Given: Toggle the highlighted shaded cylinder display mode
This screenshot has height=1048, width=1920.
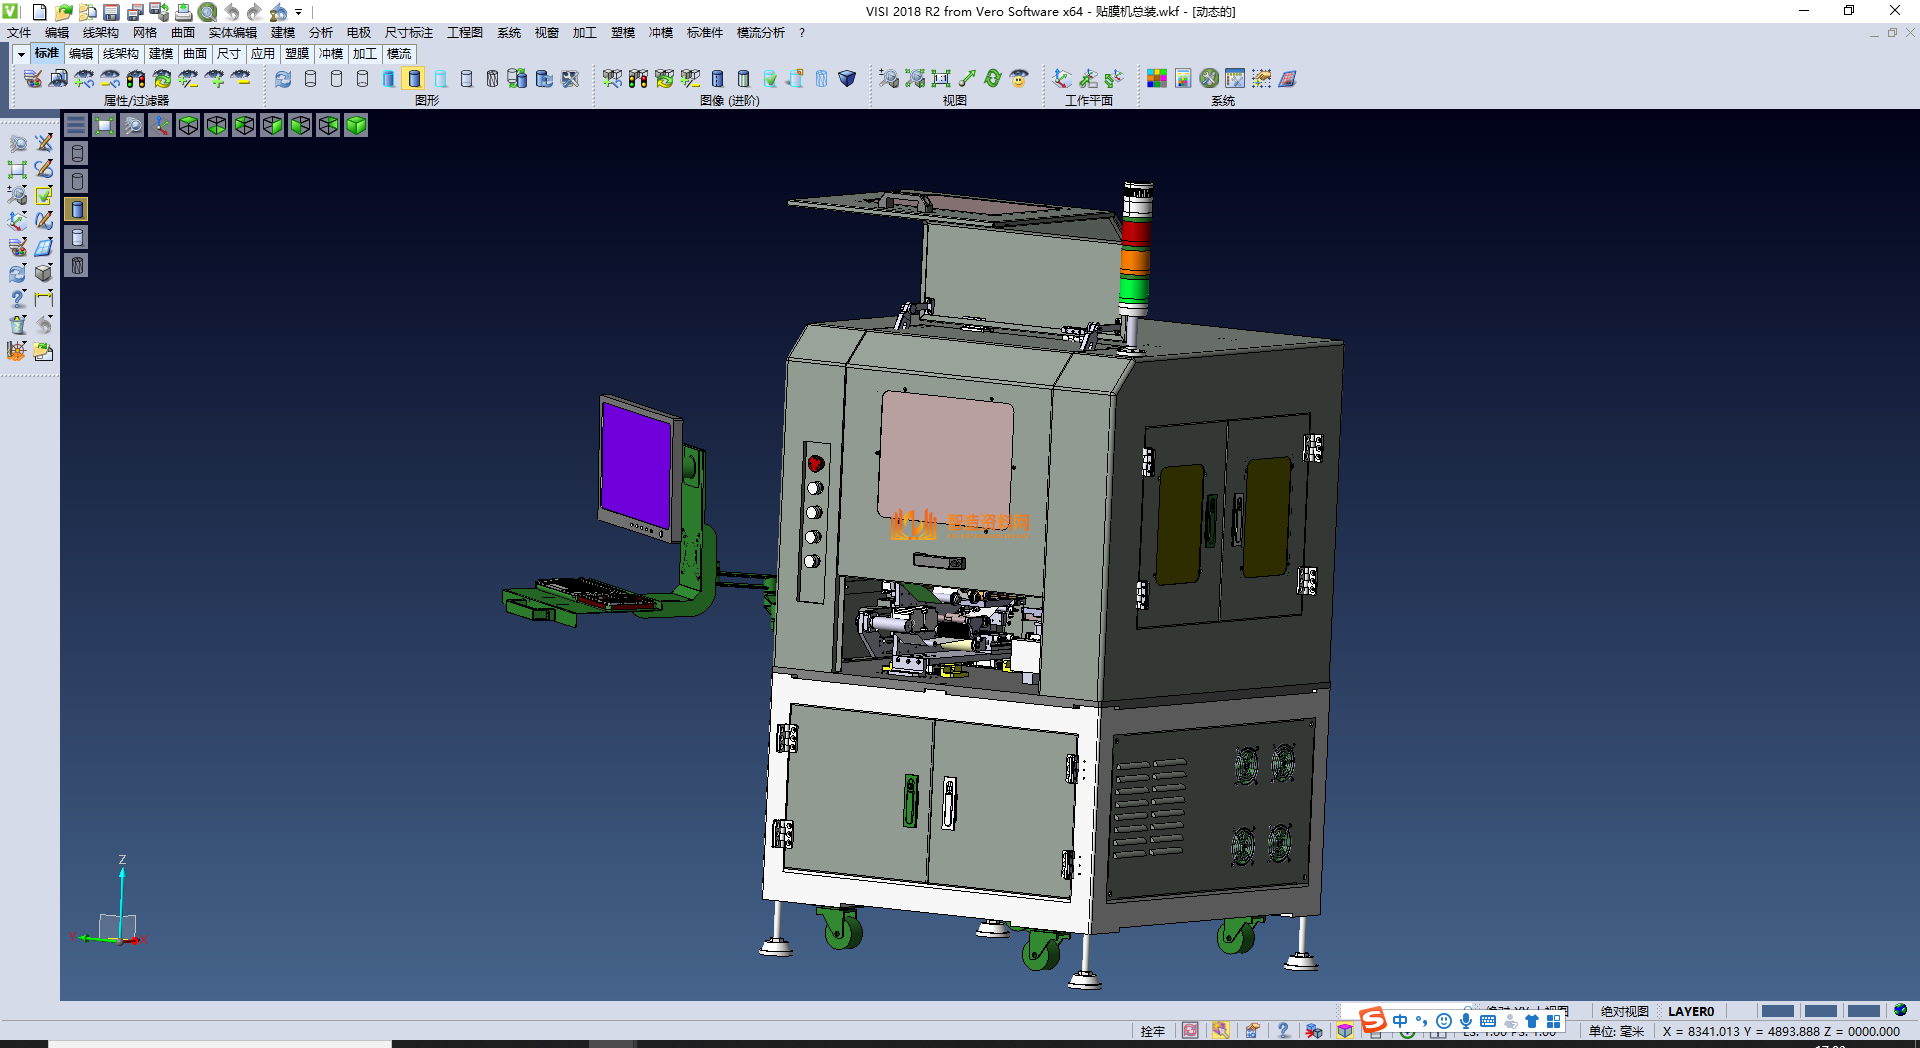Looking at the screenshot, I should (x=414, y=79).
